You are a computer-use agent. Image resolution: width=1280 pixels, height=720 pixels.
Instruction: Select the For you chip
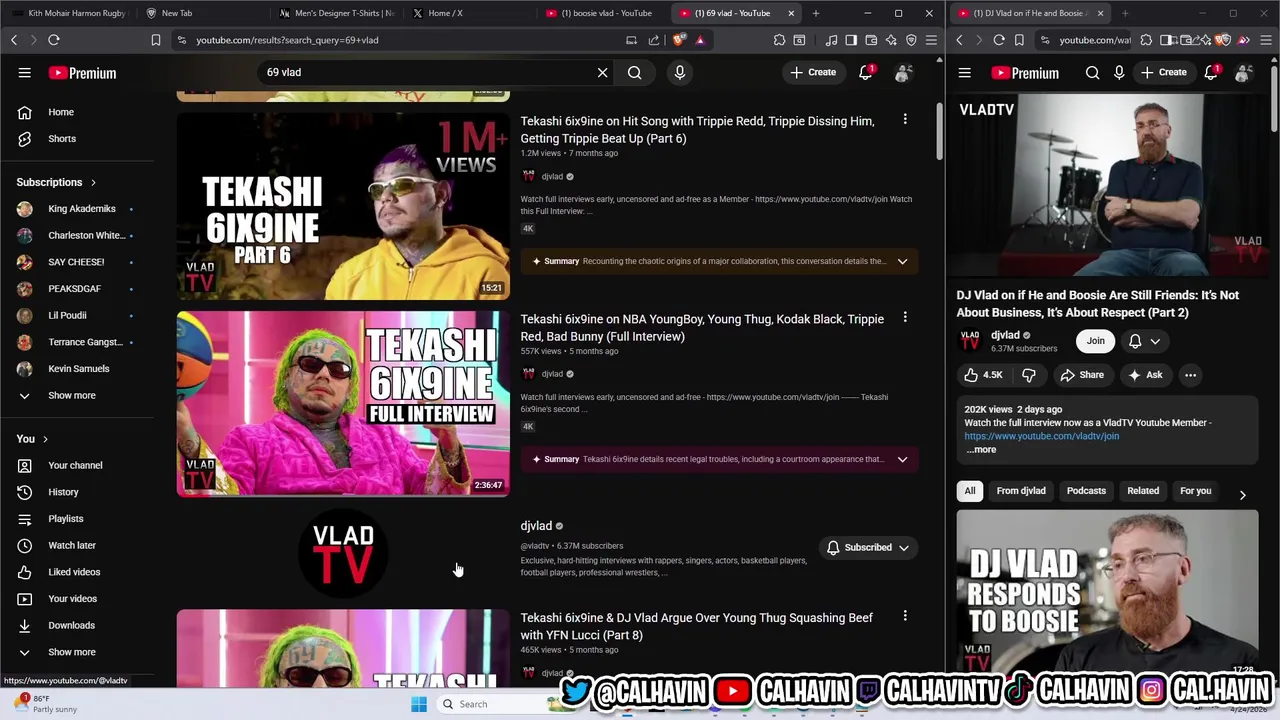pyautogui.click(x=1195, y=491)
